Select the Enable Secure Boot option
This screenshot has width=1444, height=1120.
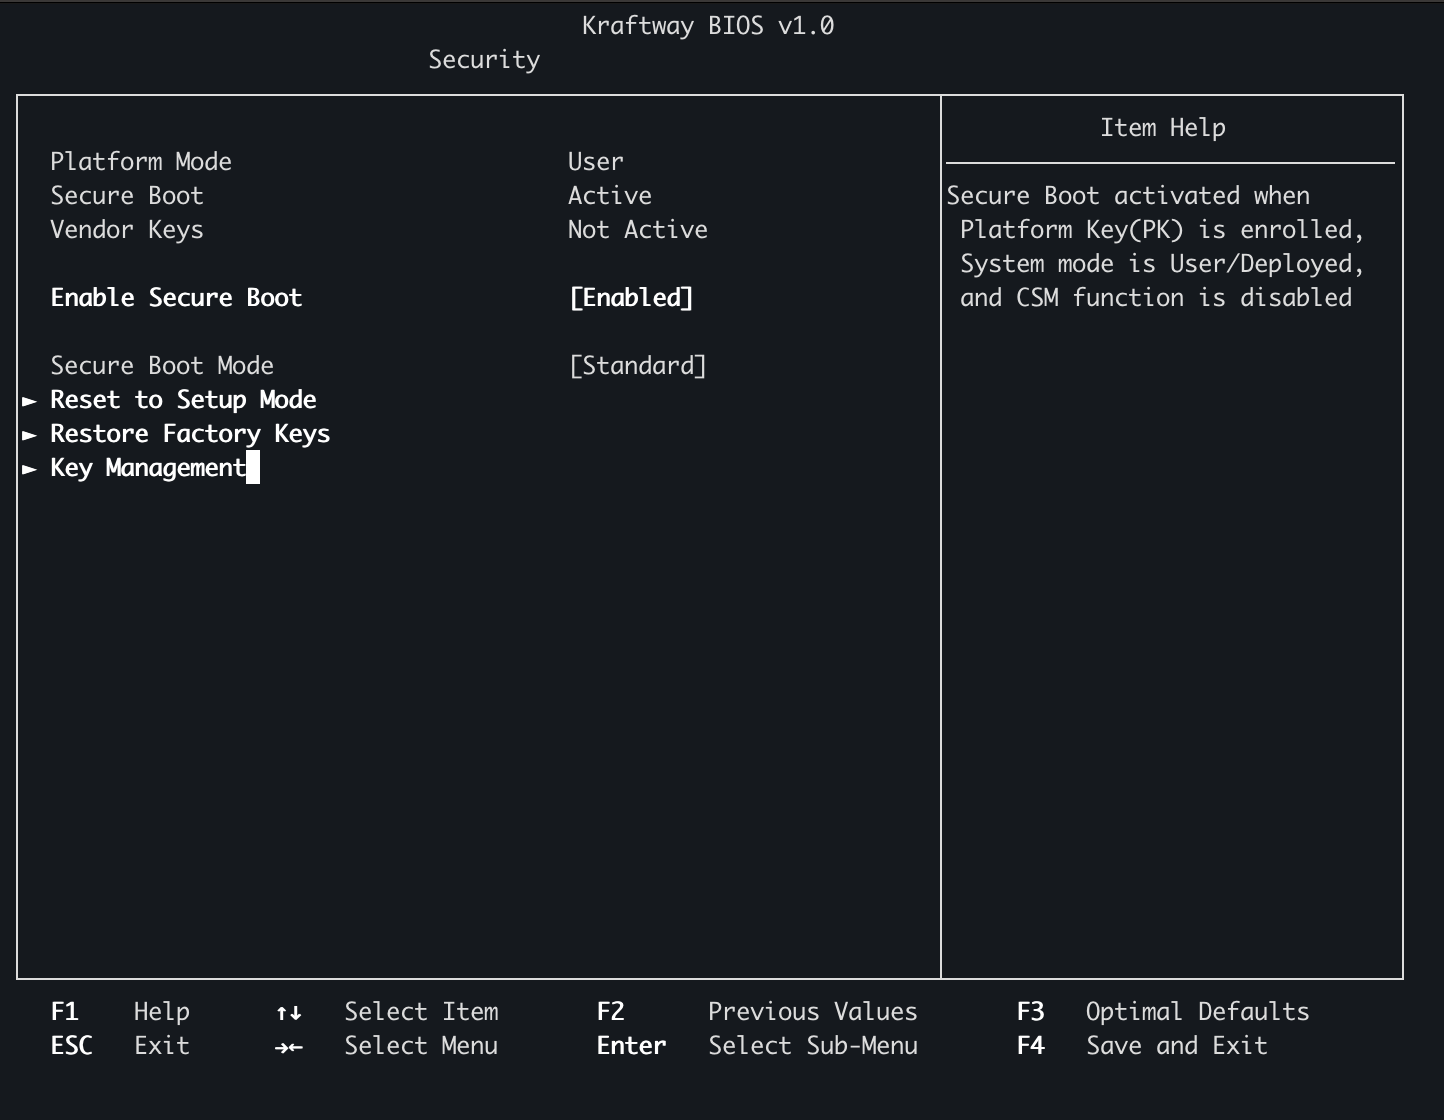tap(176, 298)
